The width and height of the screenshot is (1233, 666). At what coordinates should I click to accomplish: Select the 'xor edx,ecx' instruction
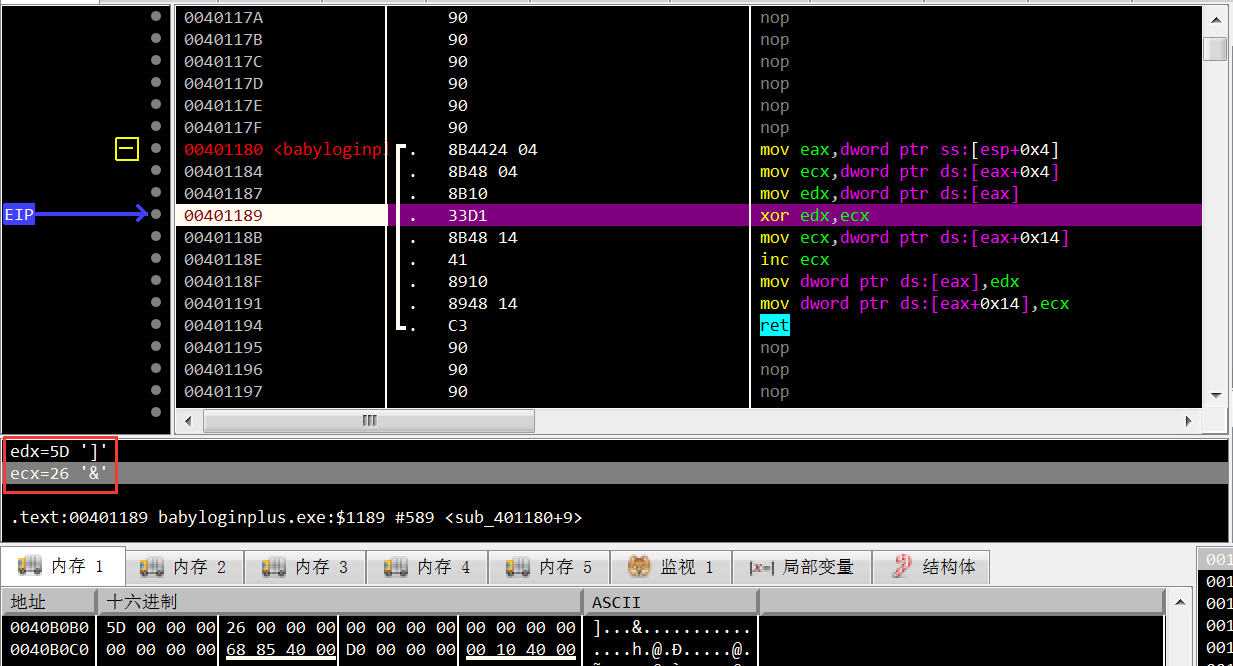815,215
